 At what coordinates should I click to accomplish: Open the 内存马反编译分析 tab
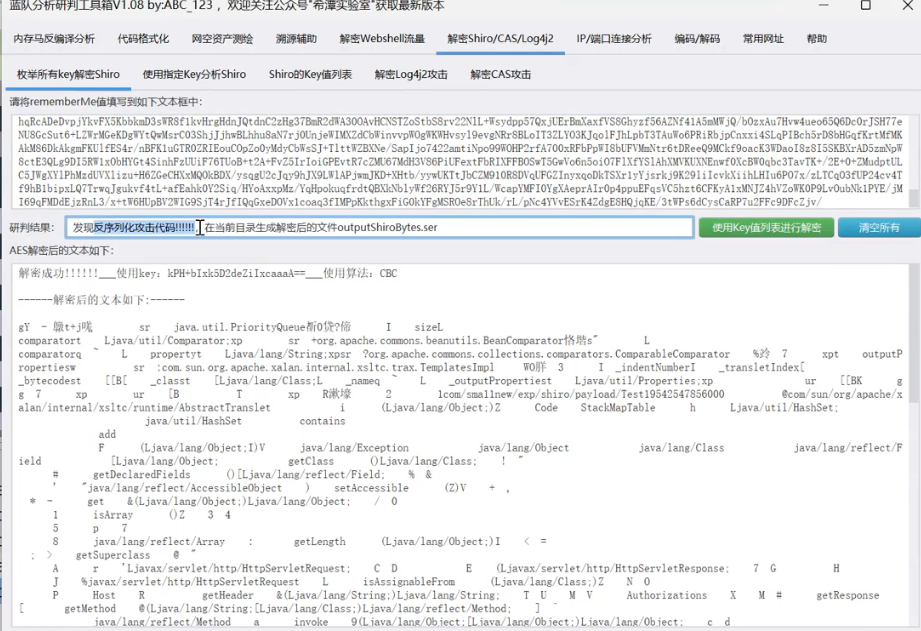click(x=54, y=39)
